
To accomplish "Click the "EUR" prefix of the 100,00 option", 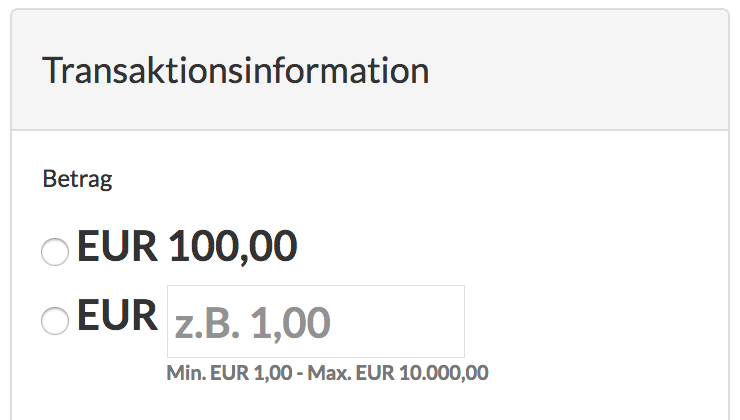I will (117, 247).
